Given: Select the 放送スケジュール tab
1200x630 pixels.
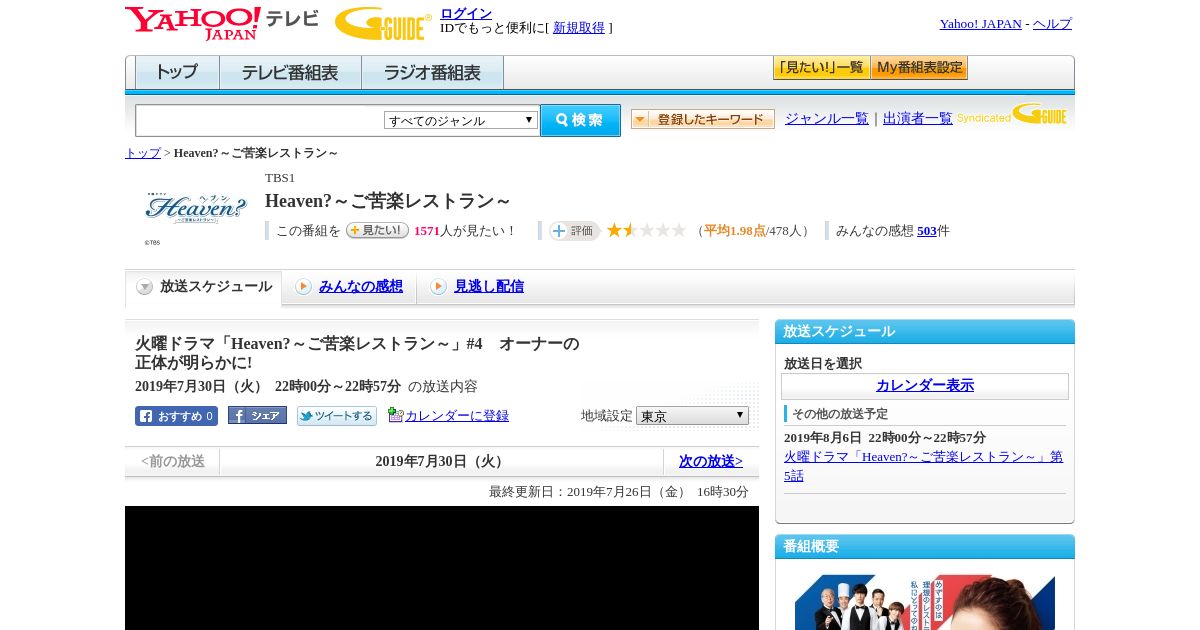Looking at the screenshot, I should (x=203, y=287).
